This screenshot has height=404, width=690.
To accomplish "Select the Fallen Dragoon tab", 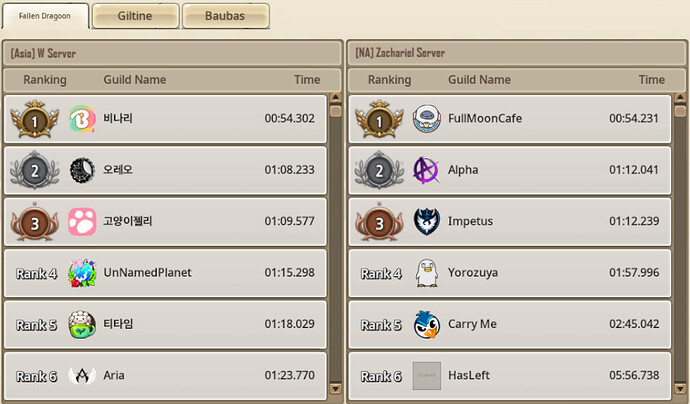I will [x=45, y=16].
